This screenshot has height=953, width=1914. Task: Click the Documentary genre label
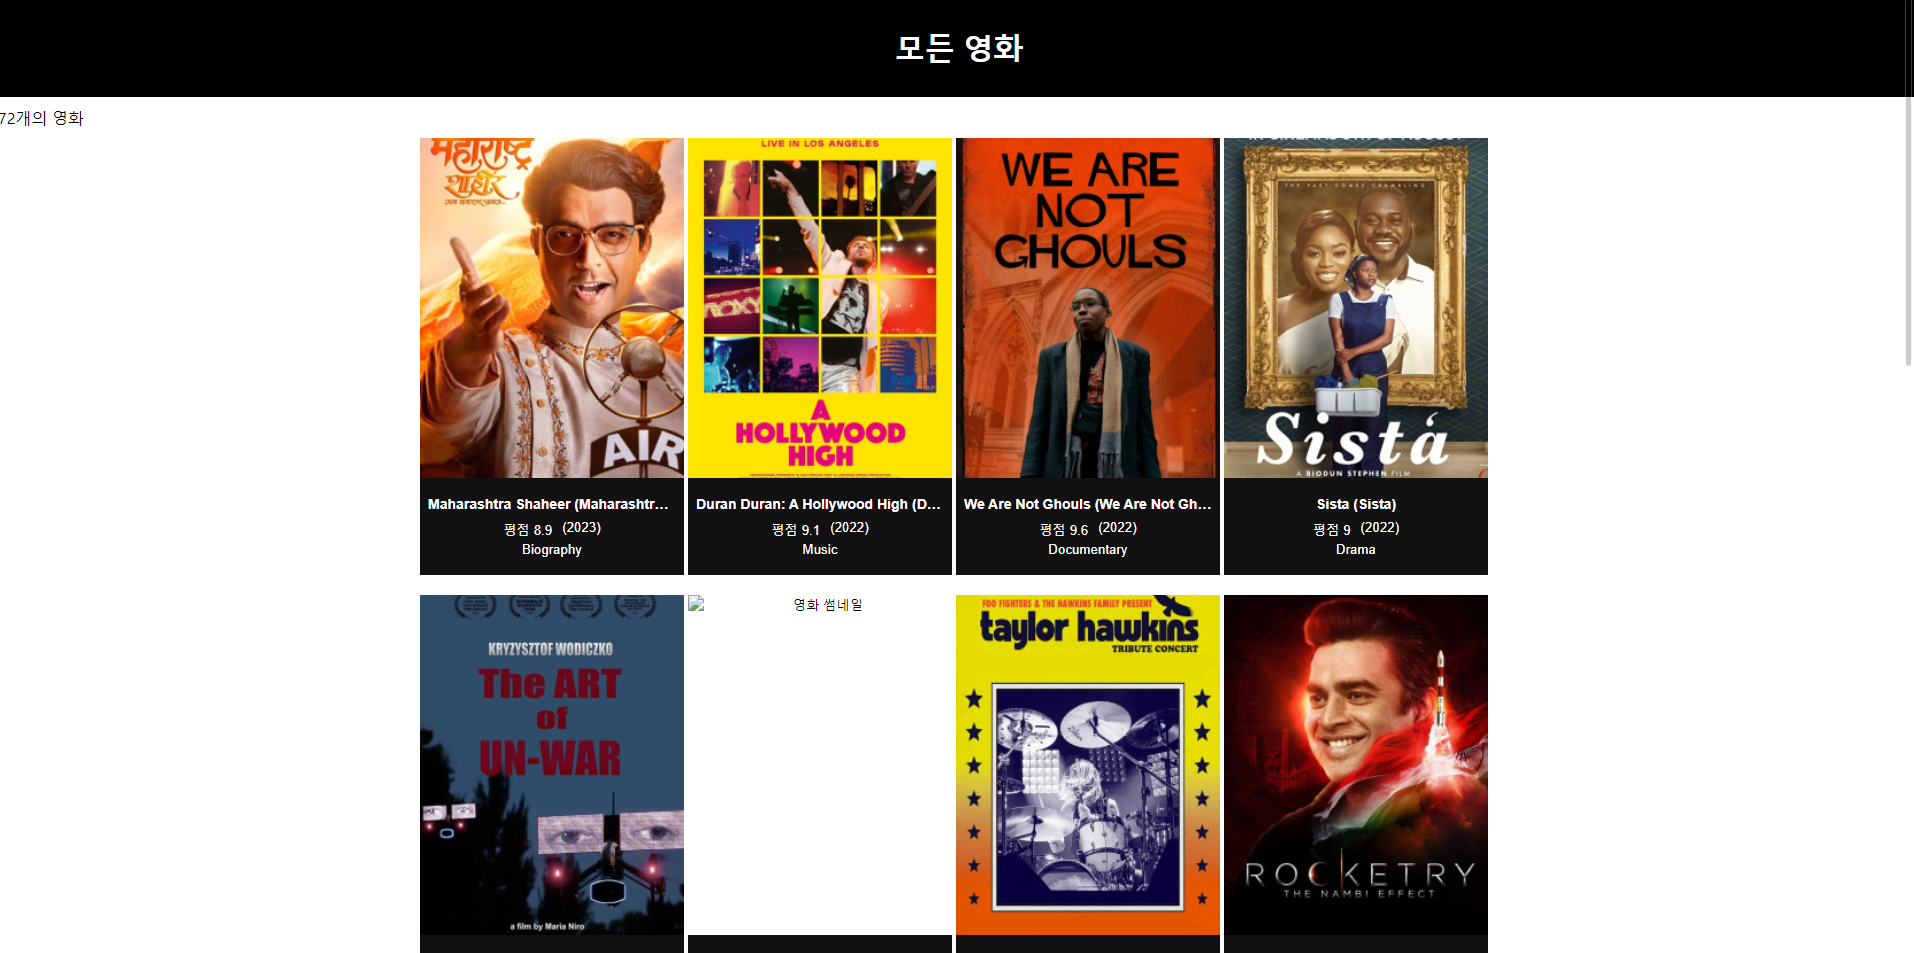[1088, 549]
